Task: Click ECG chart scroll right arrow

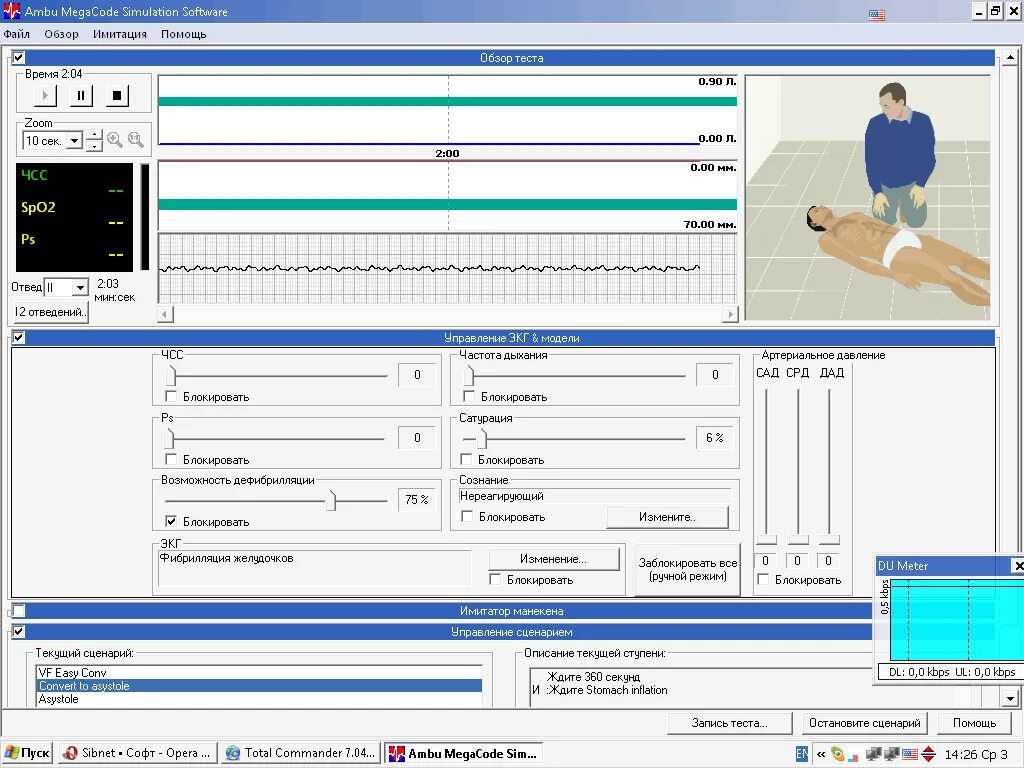Action: pyautogui.click(x=730, y=314)
